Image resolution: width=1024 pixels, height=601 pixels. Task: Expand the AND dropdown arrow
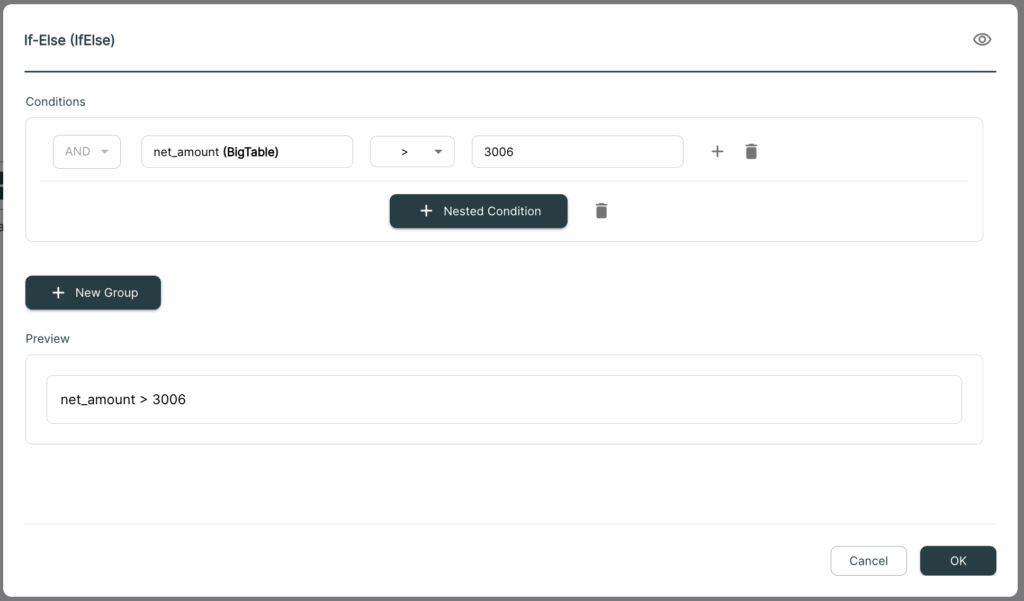pos(104,152)
